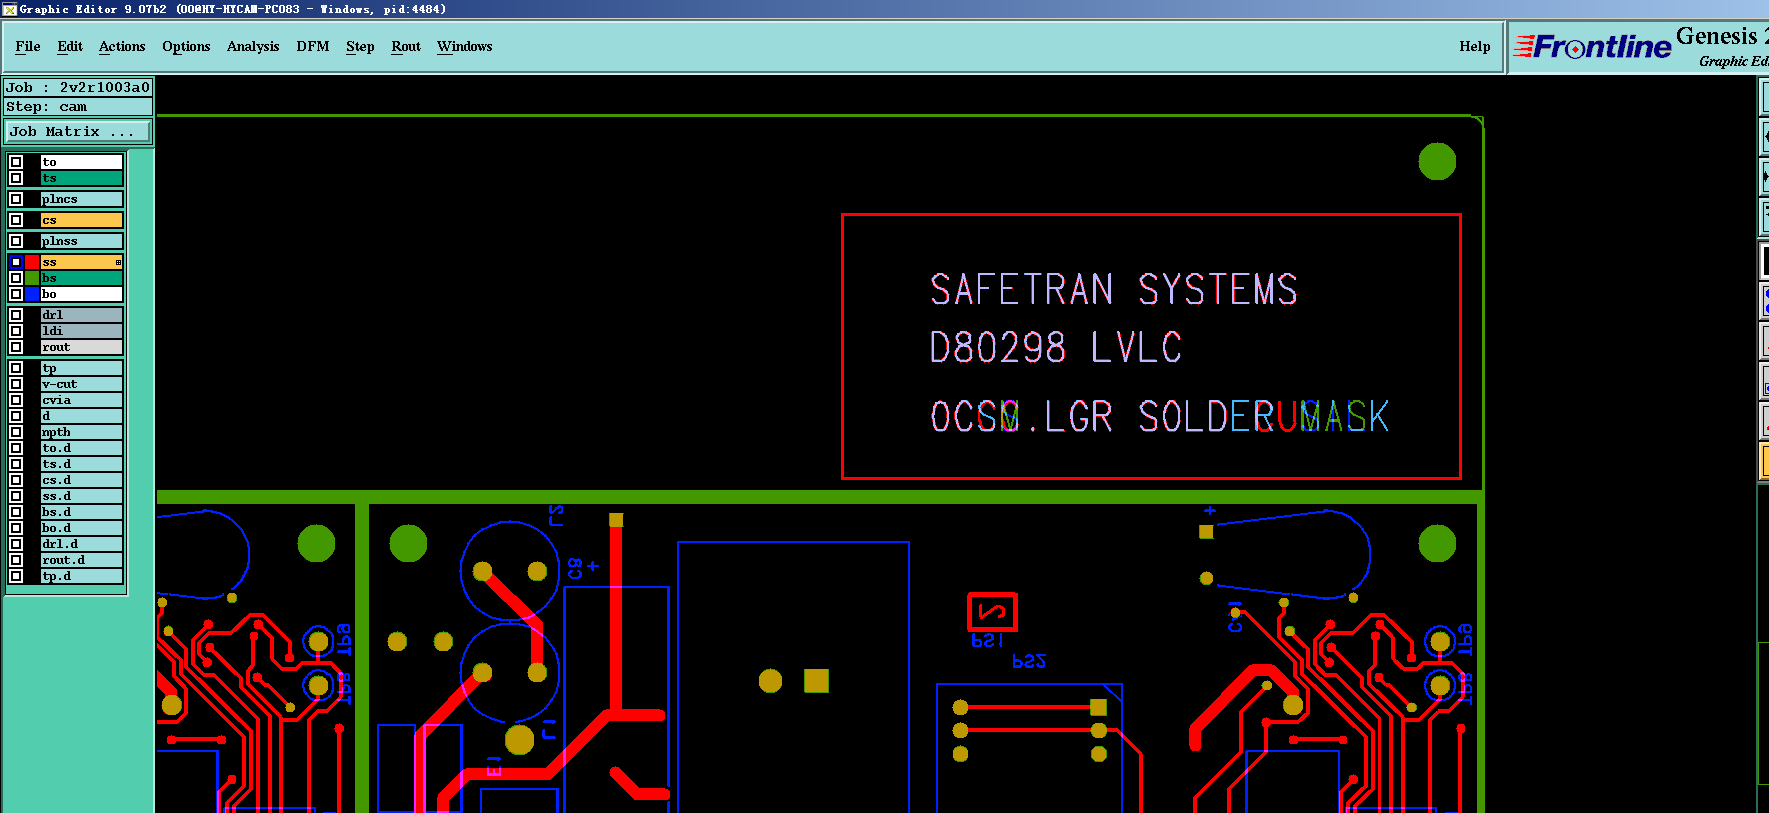Click the Frontline logo
Image resolution: width=1769 pixels, height=813 pixels.
click(x=1592, y=46)
